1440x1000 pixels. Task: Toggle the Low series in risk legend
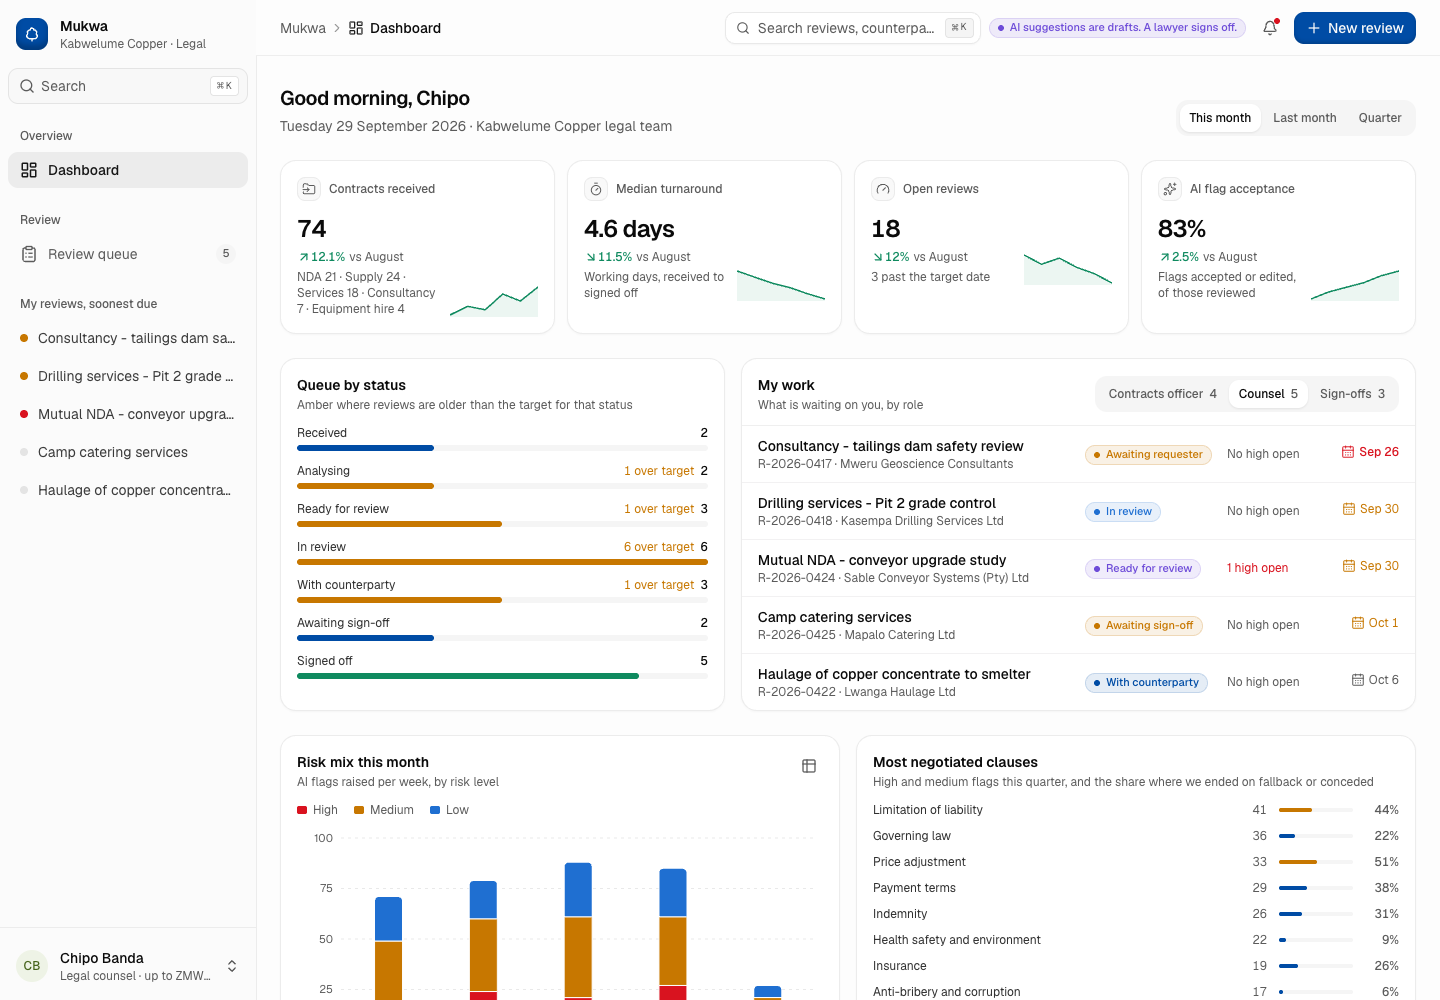pos(449,810)
